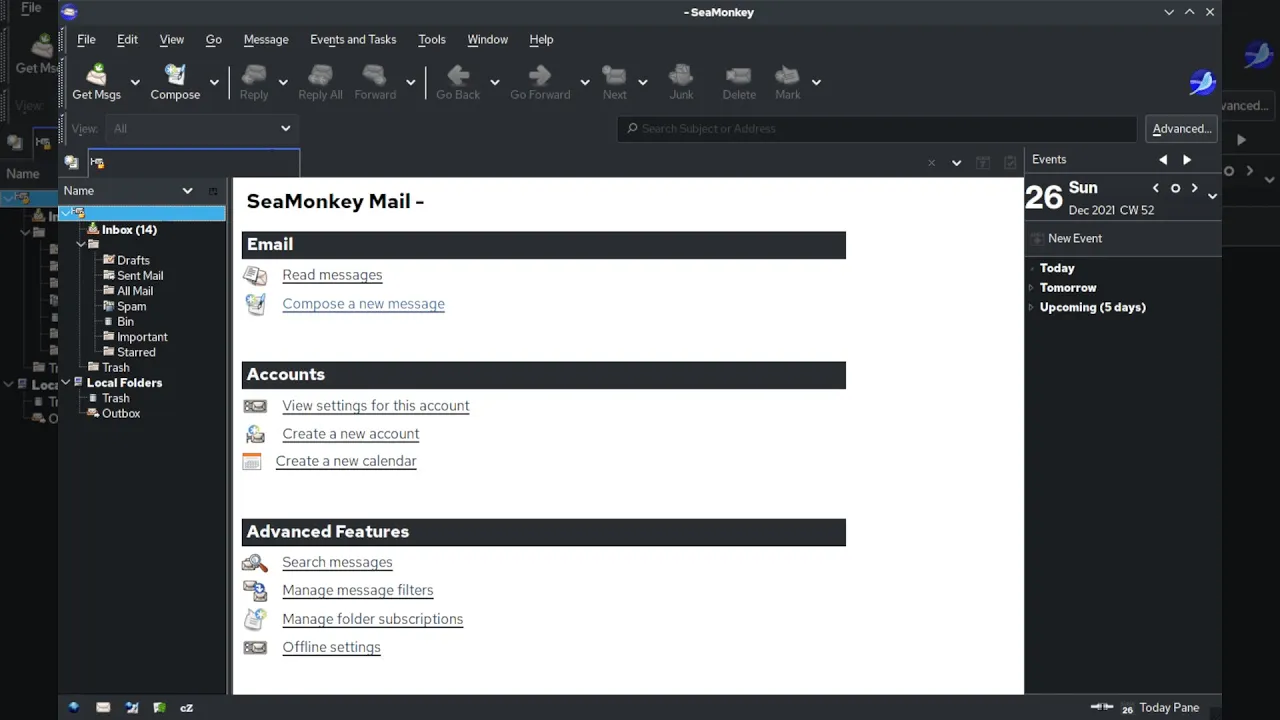Click the Advanced... search button
The width and height of the screenshot is (1280, 720).
point(1181,128)
